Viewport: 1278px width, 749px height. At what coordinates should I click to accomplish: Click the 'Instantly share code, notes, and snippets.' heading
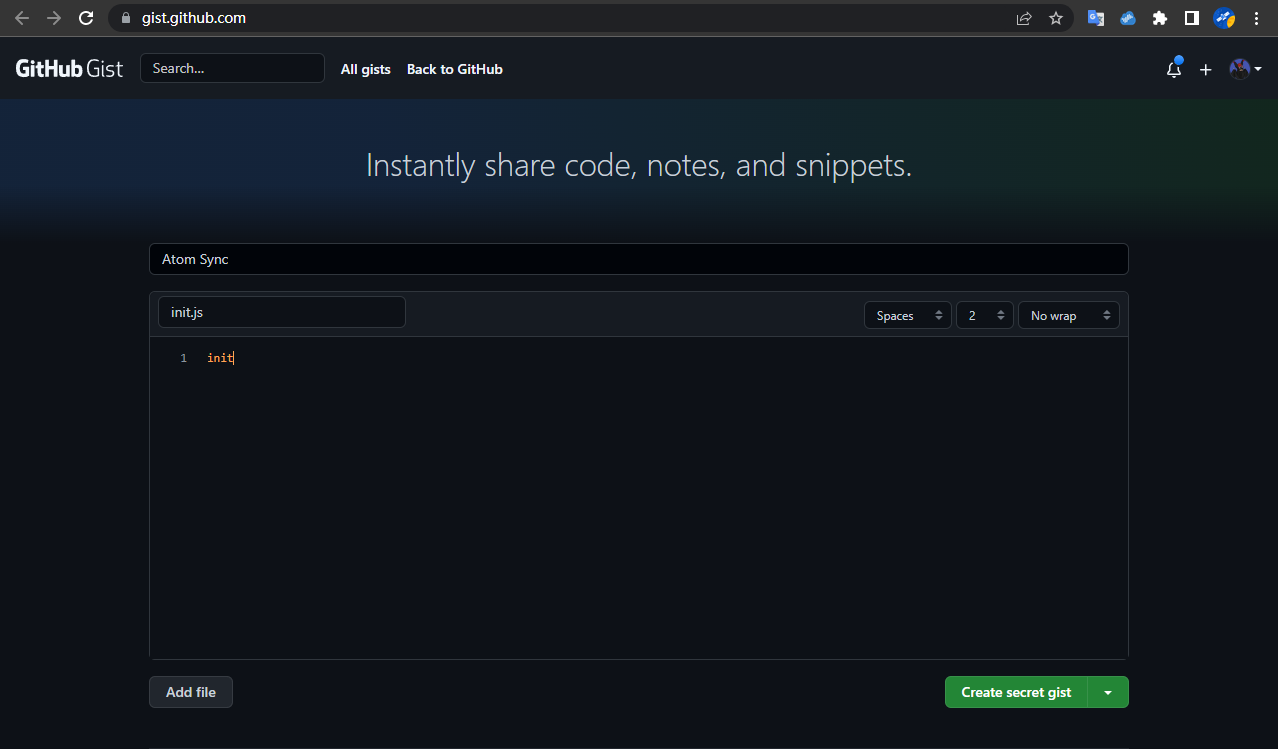point(639,165)
